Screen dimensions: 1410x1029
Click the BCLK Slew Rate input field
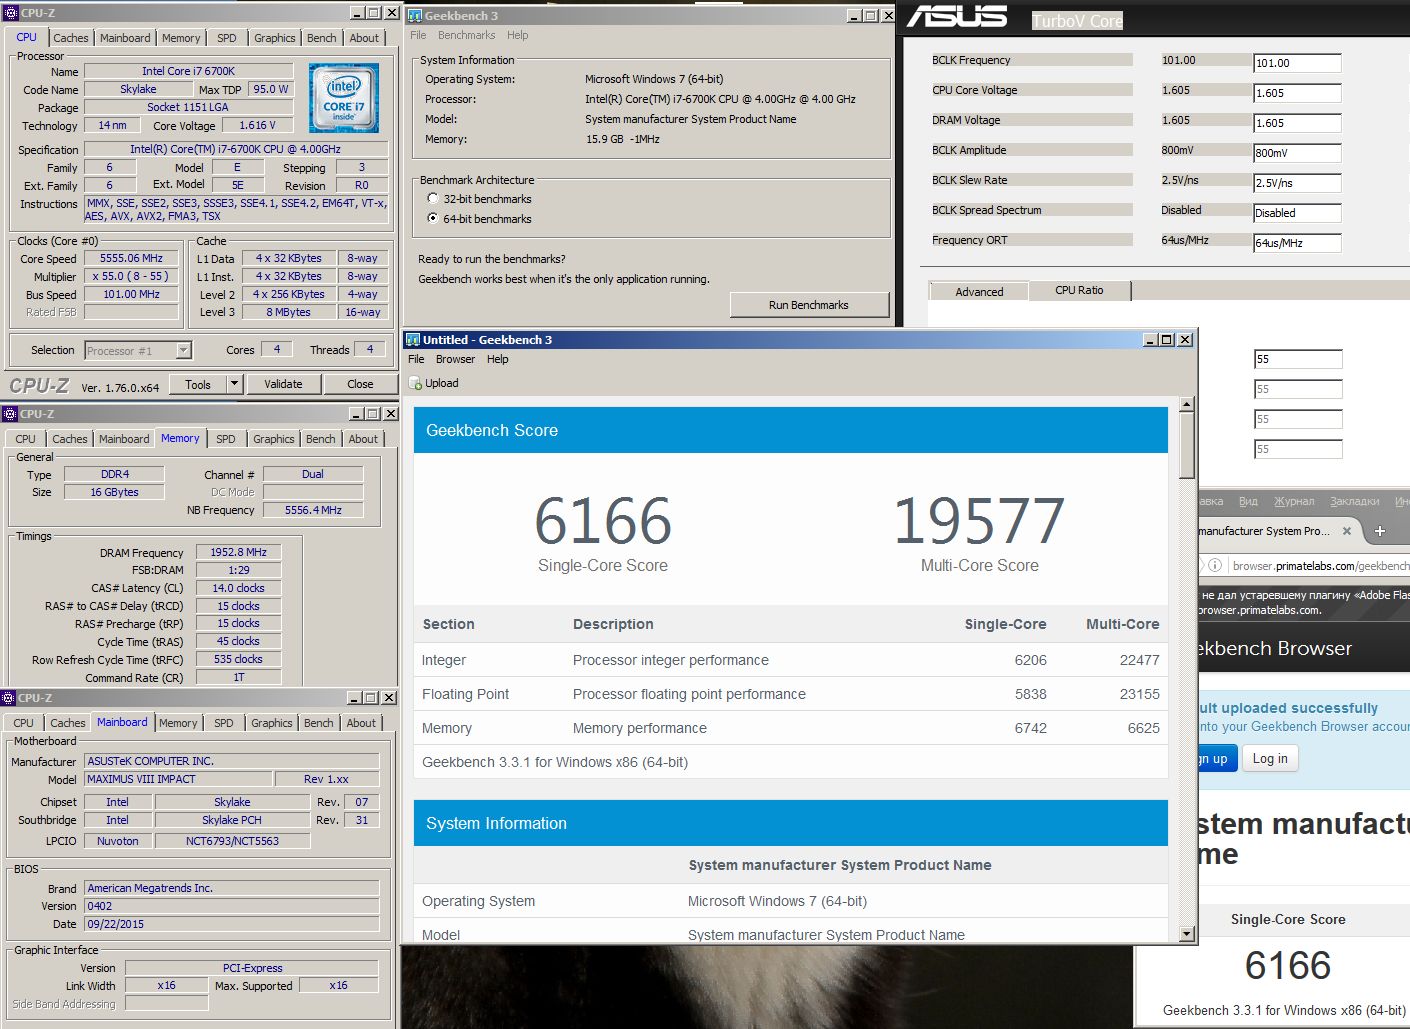point(1297,183)
